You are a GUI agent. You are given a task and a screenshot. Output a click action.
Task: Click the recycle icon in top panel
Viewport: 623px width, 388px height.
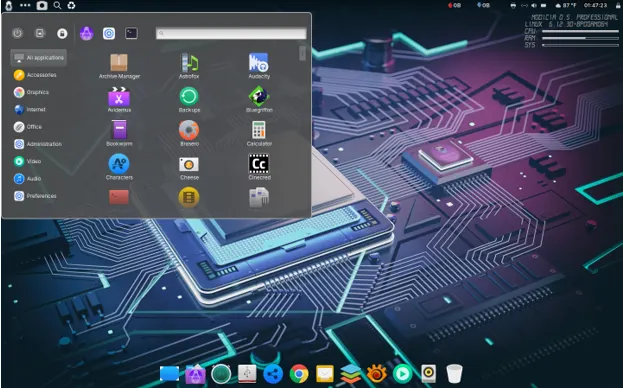[x=71, y=6]
